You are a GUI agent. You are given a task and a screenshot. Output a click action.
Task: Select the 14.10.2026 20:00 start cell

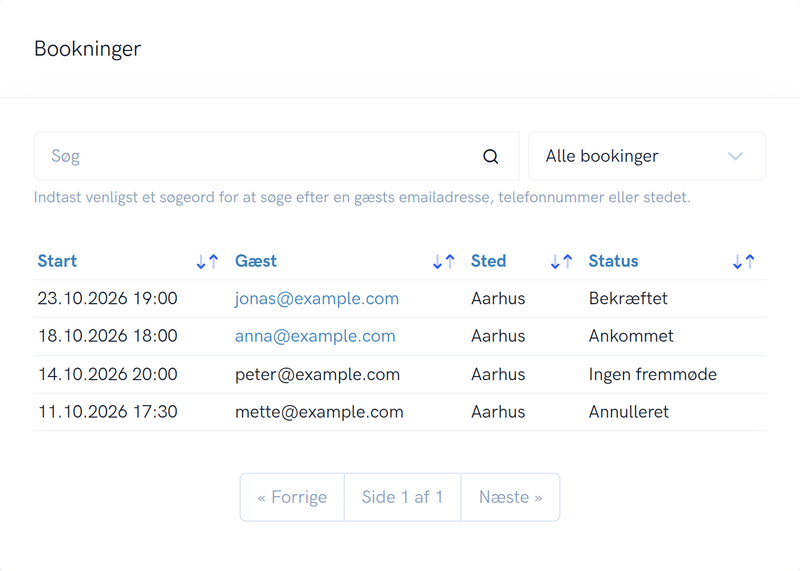(x=108, y=374)
